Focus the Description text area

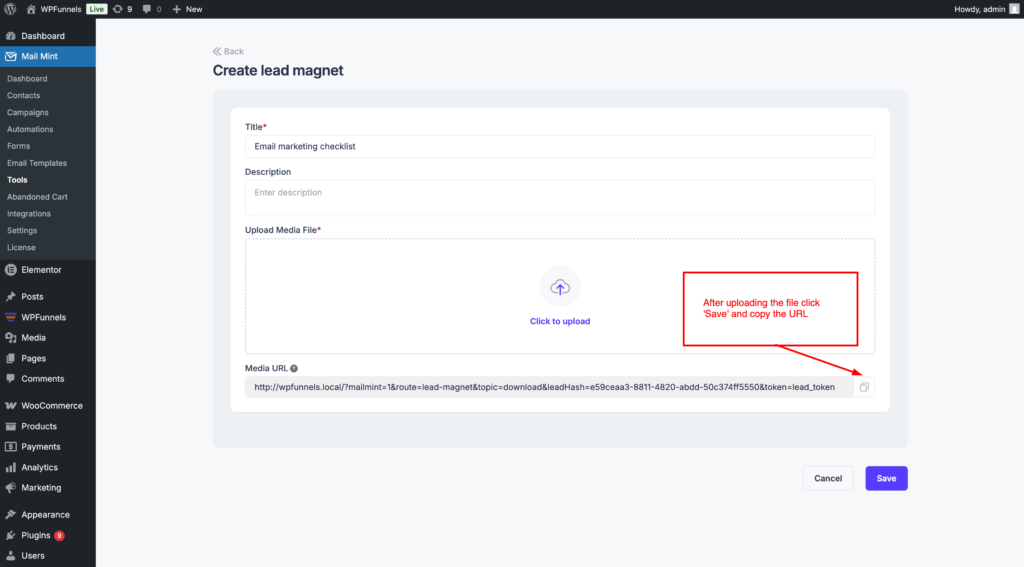[560, 198]
